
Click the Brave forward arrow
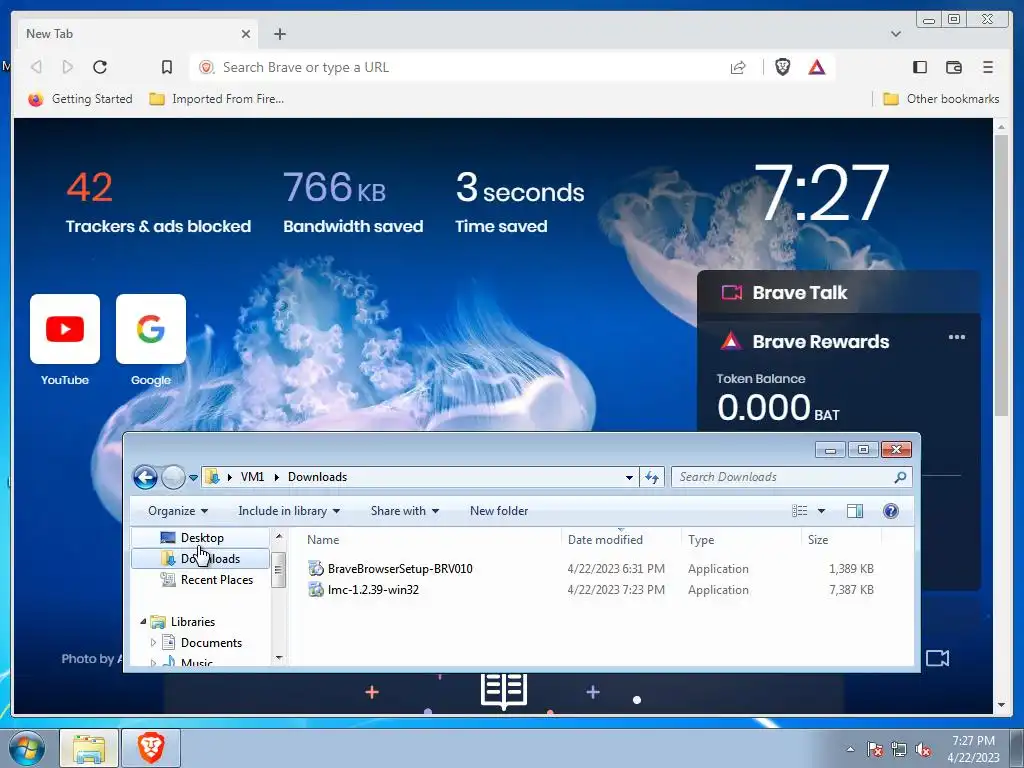point(68,67)
